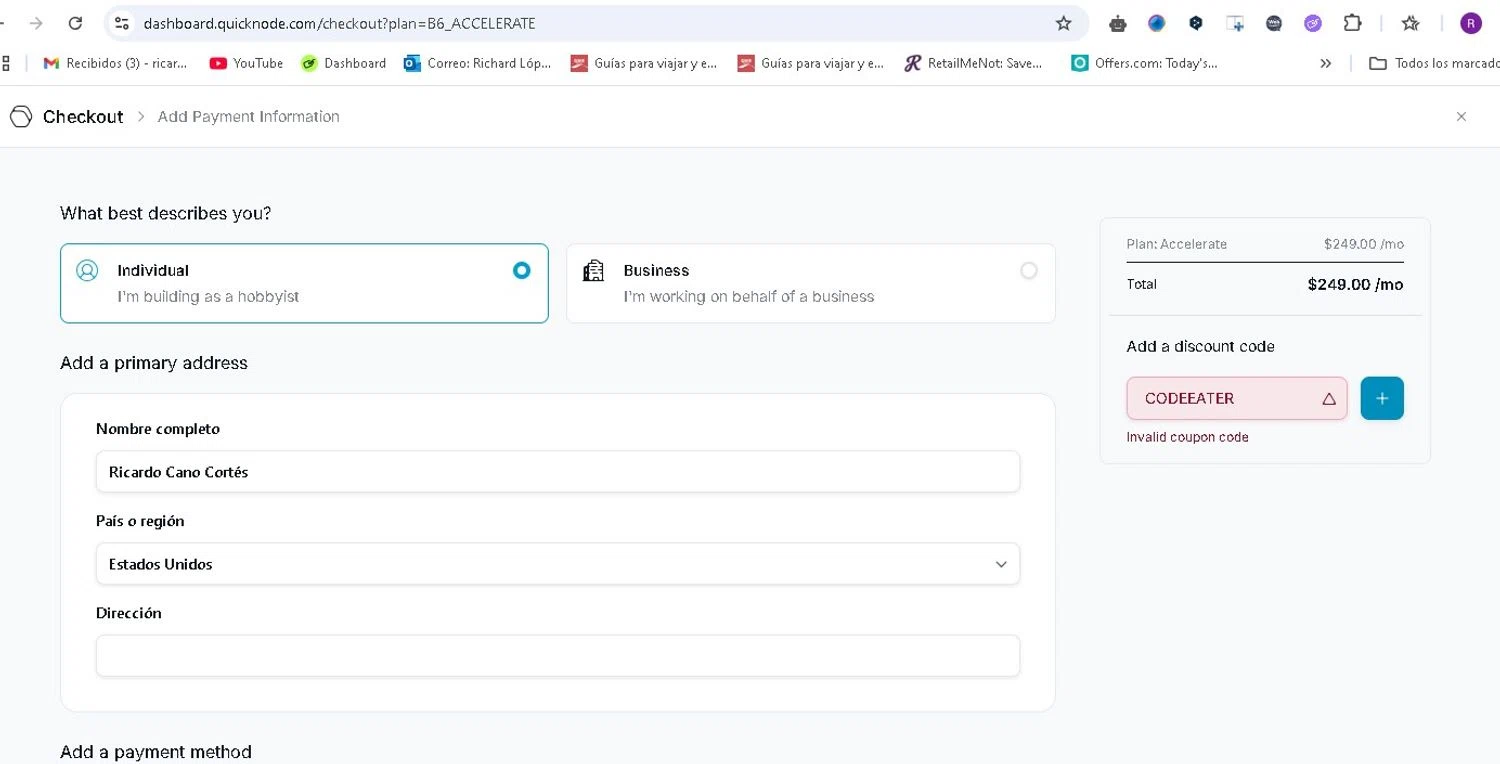
Task: Click the warning triangle in coupon field
Action: 1329,398
